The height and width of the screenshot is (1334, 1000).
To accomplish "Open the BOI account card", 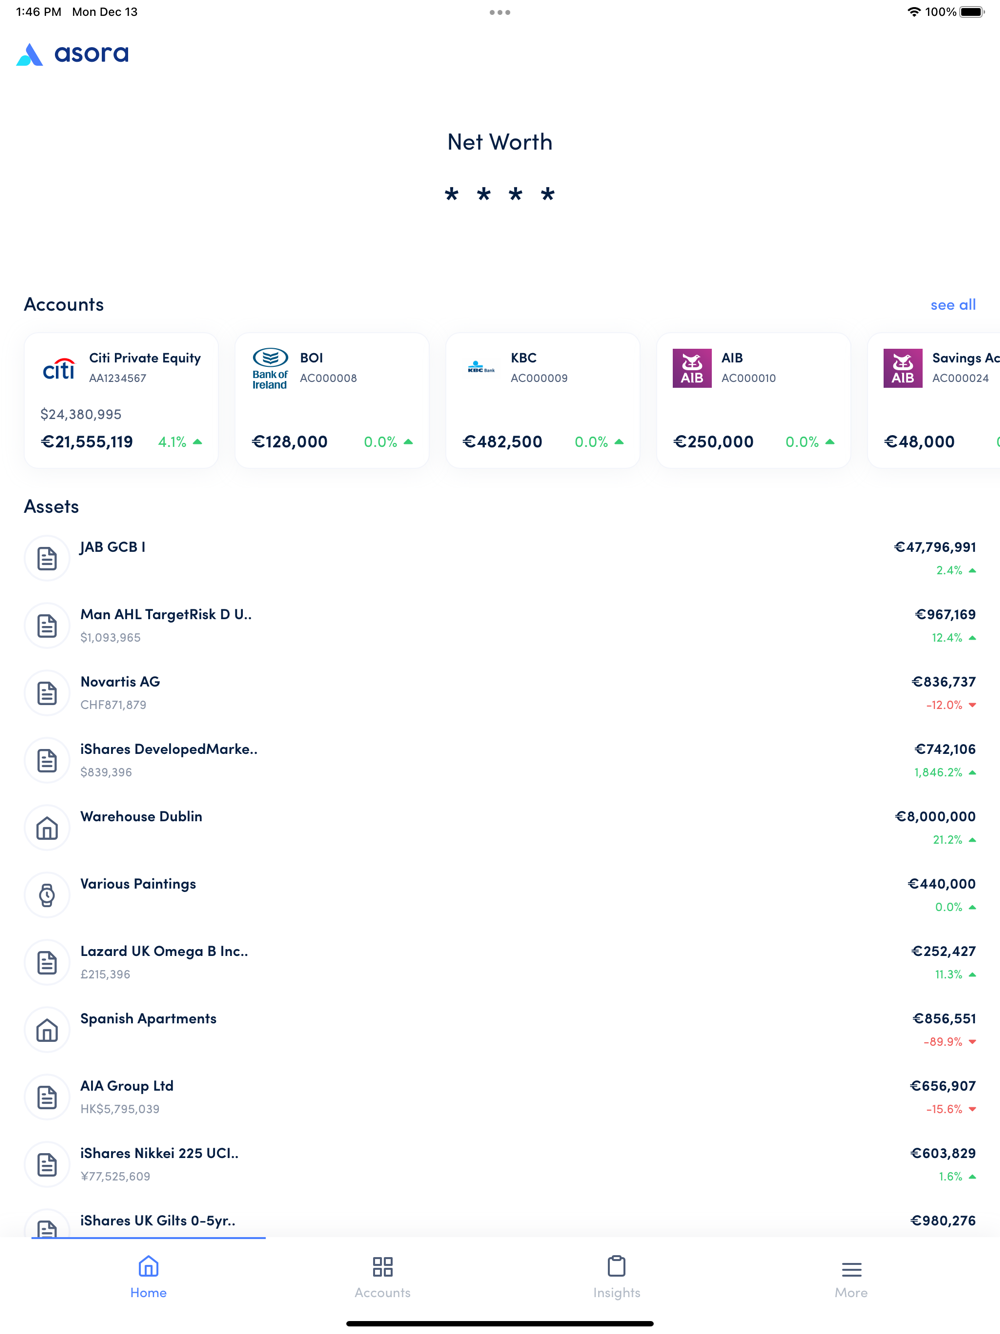I will click(332, 400).
